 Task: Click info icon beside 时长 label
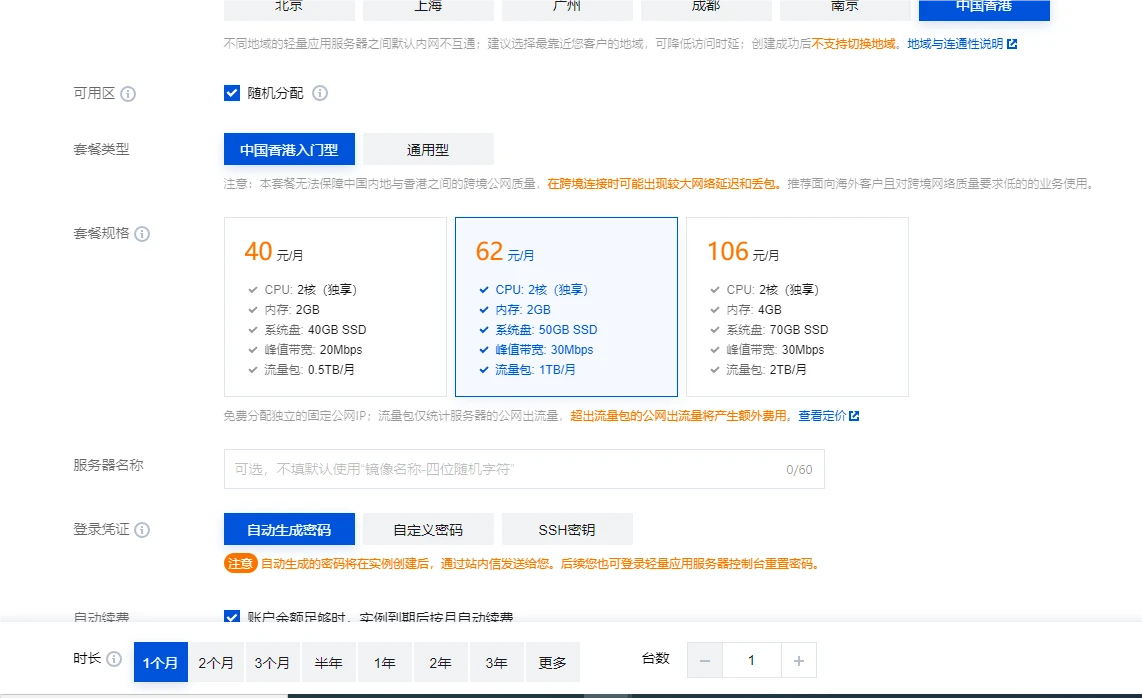(114, 660)
